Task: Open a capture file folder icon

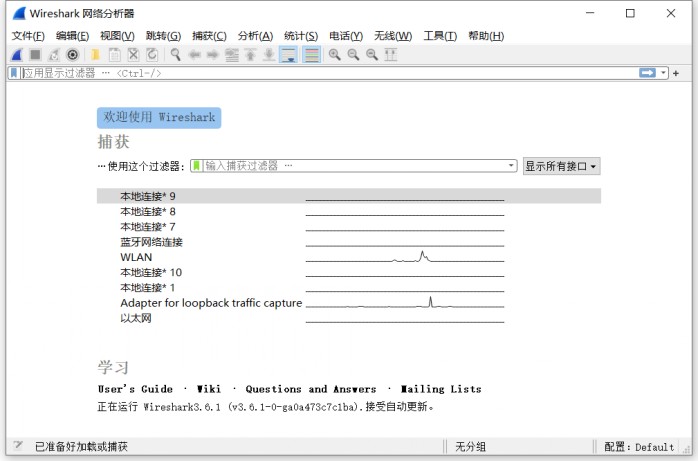Action: (95, 55)
